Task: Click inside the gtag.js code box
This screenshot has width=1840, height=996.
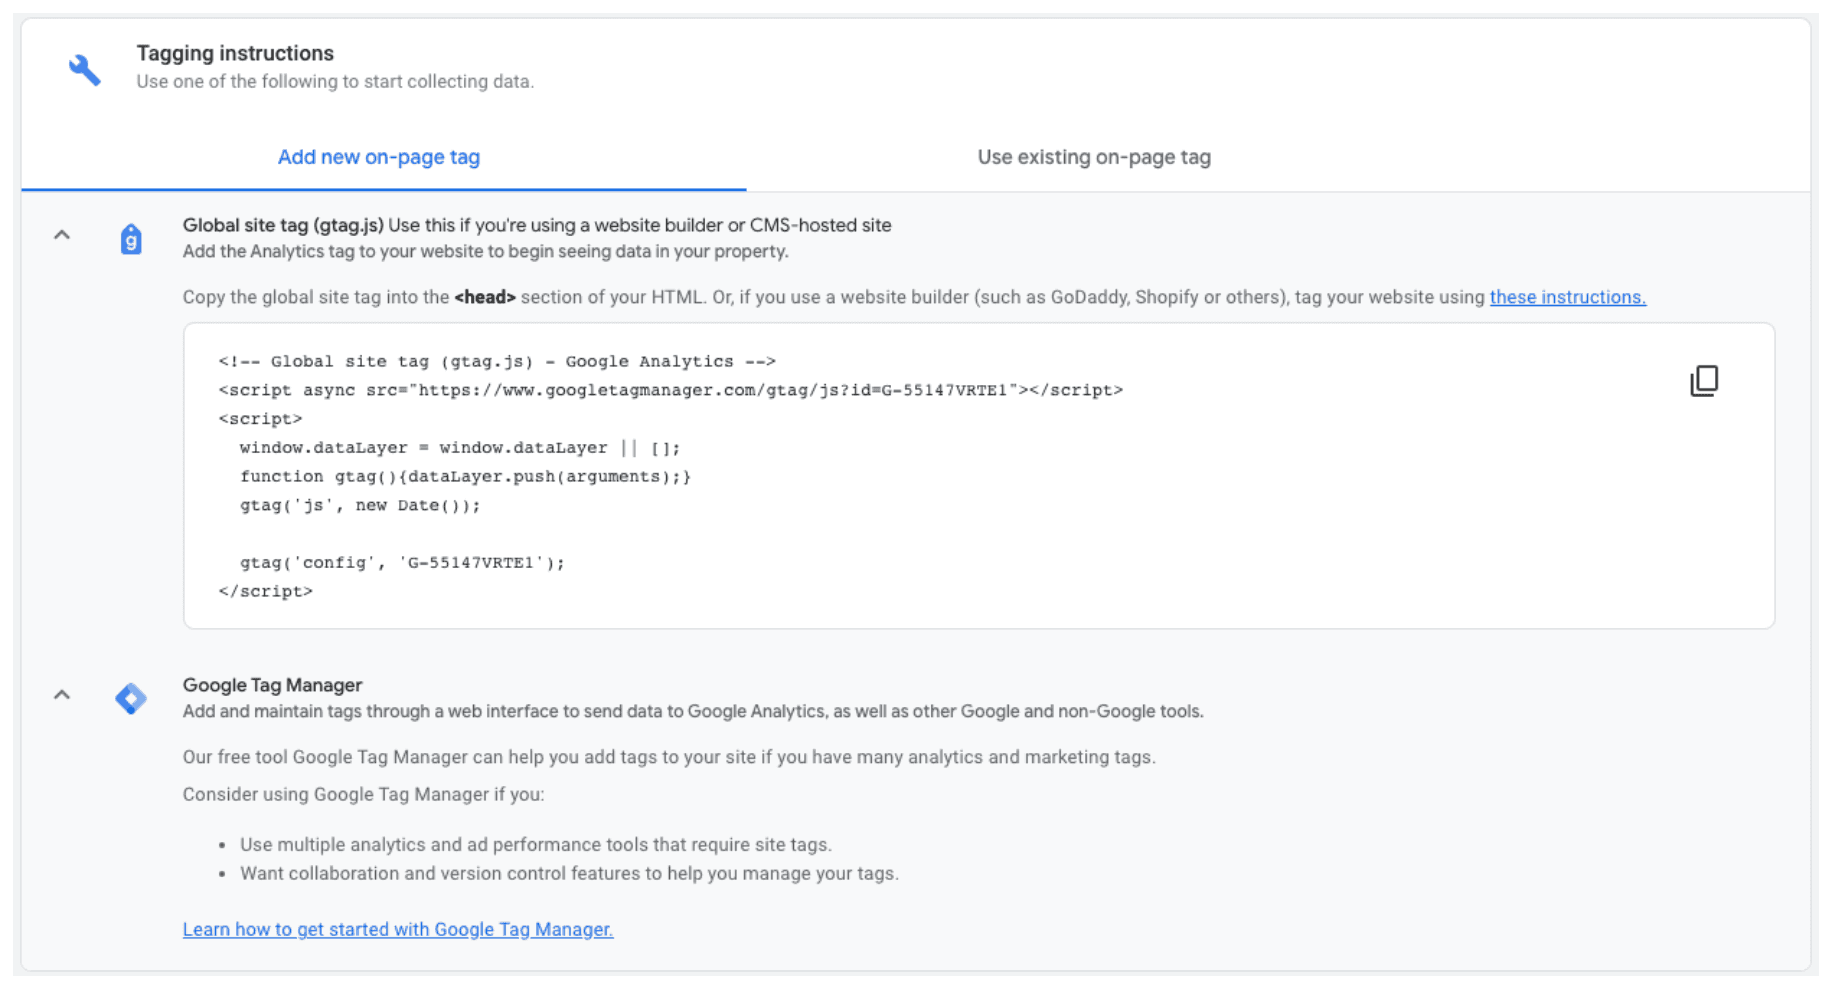Action: pyautogui.click(x=979, y=476)
